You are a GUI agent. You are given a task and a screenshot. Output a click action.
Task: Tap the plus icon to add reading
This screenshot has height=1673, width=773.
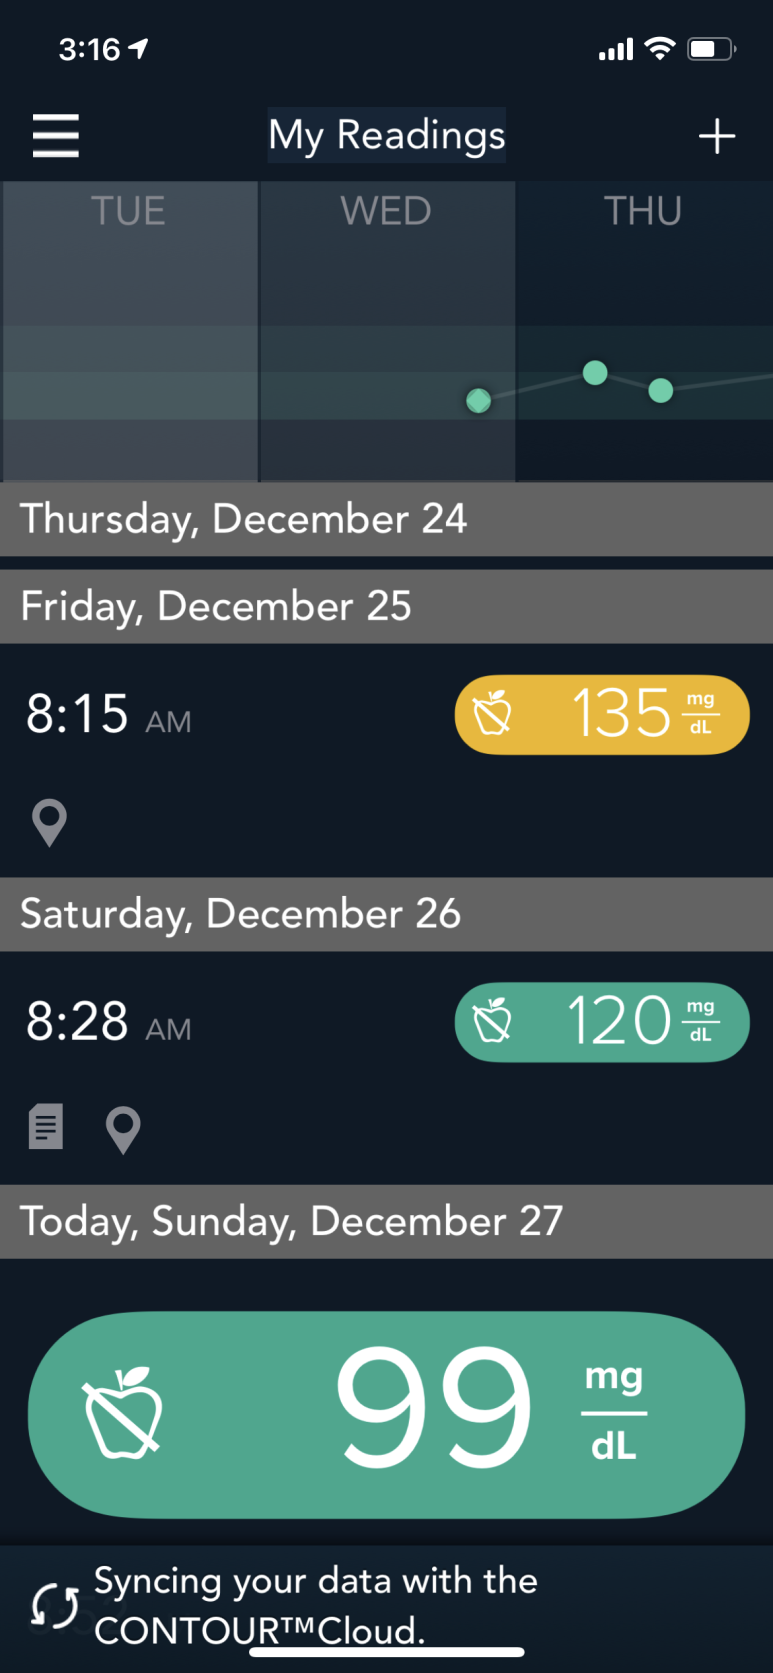717,136
